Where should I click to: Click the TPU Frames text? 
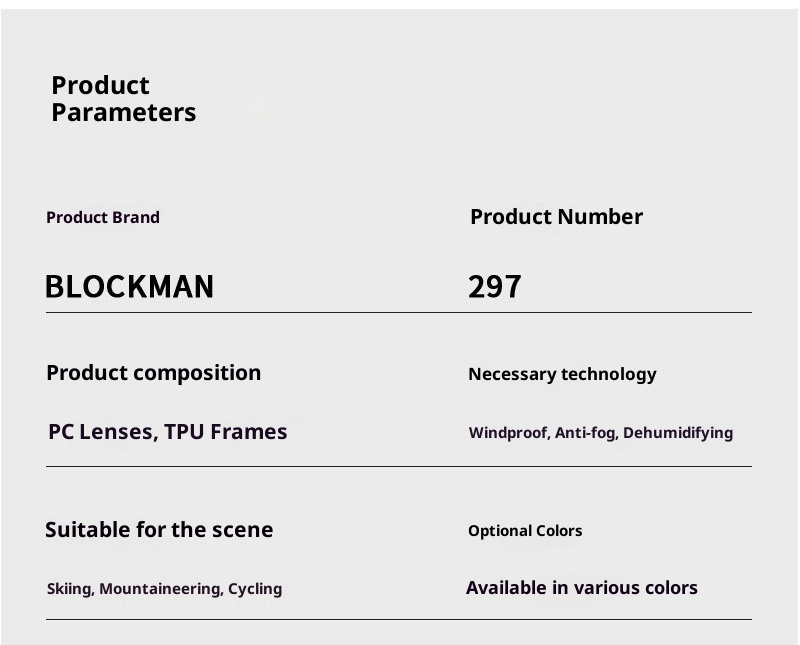coord(226,432)
